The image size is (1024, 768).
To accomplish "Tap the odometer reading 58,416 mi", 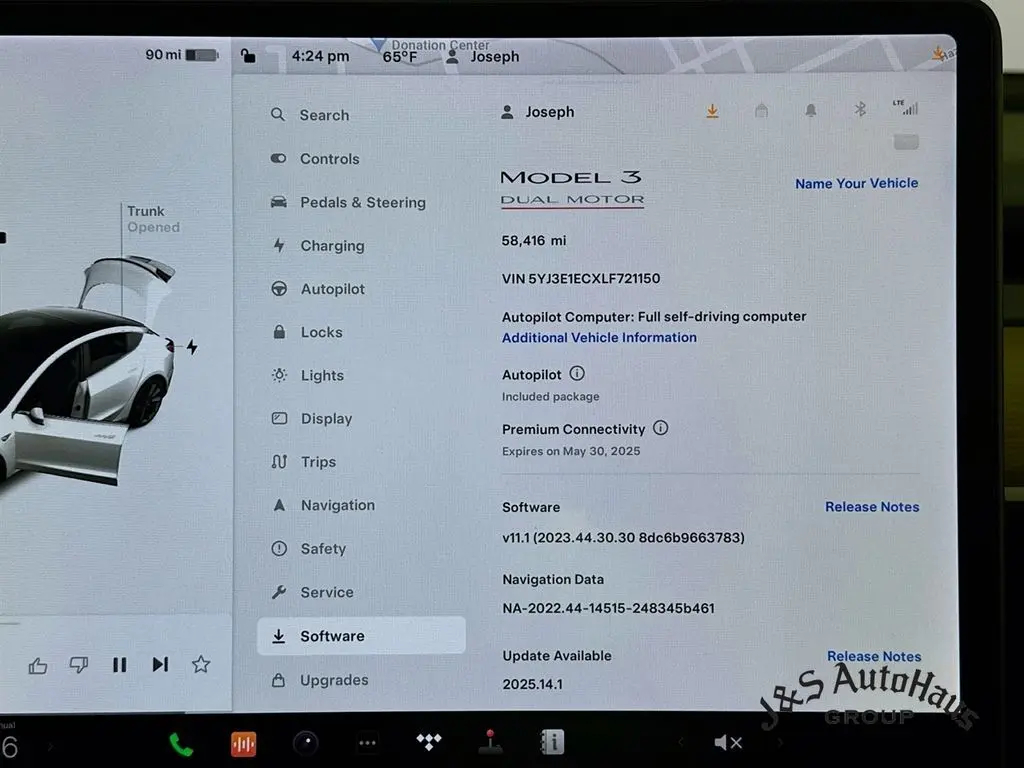I will click(x=534, y=240).
